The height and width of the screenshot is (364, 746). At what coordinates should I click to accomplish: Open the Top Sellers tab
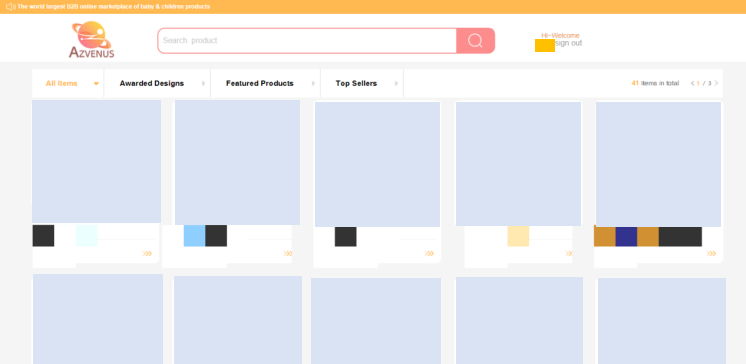tap(356, 83)
